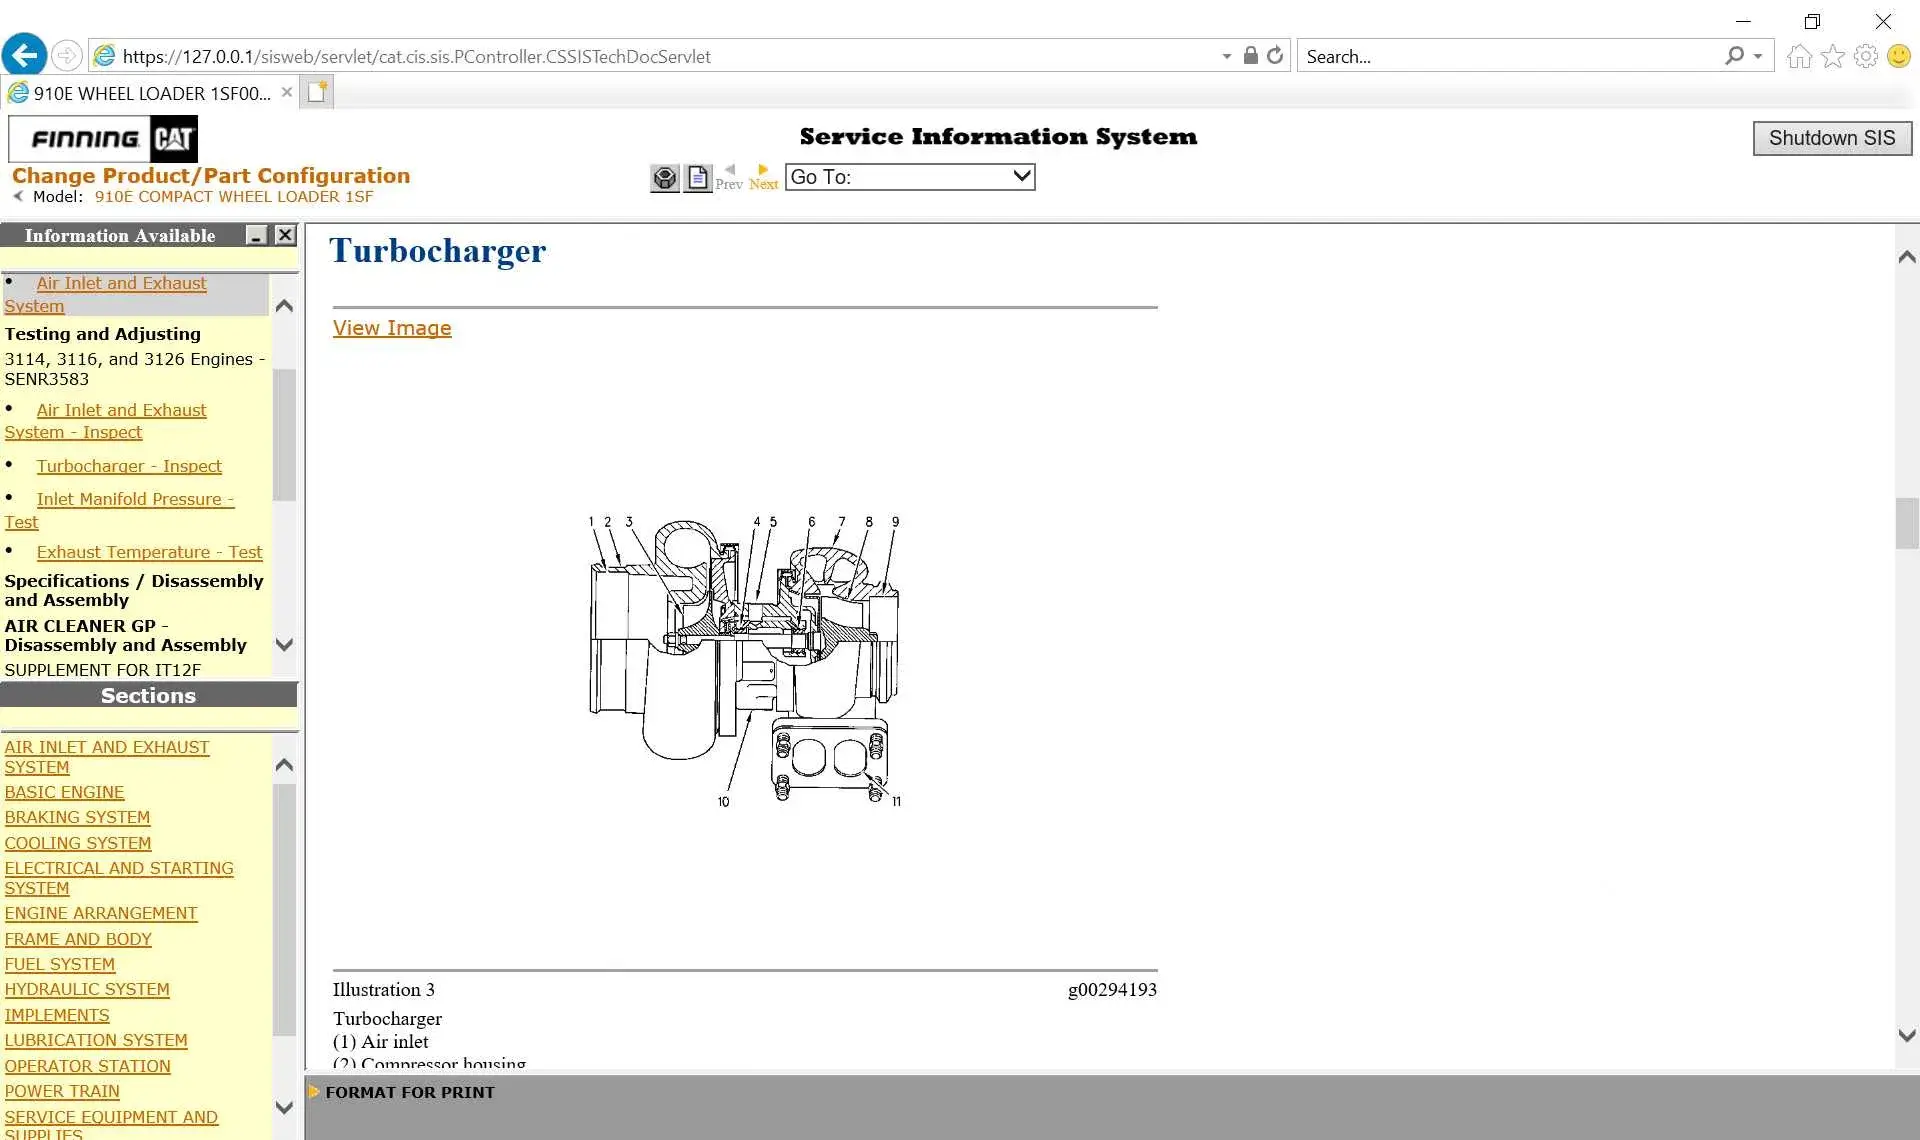
Task: Open Turbocharger - Inspect link
Action: pyautogui.click(x=129, y=466)
